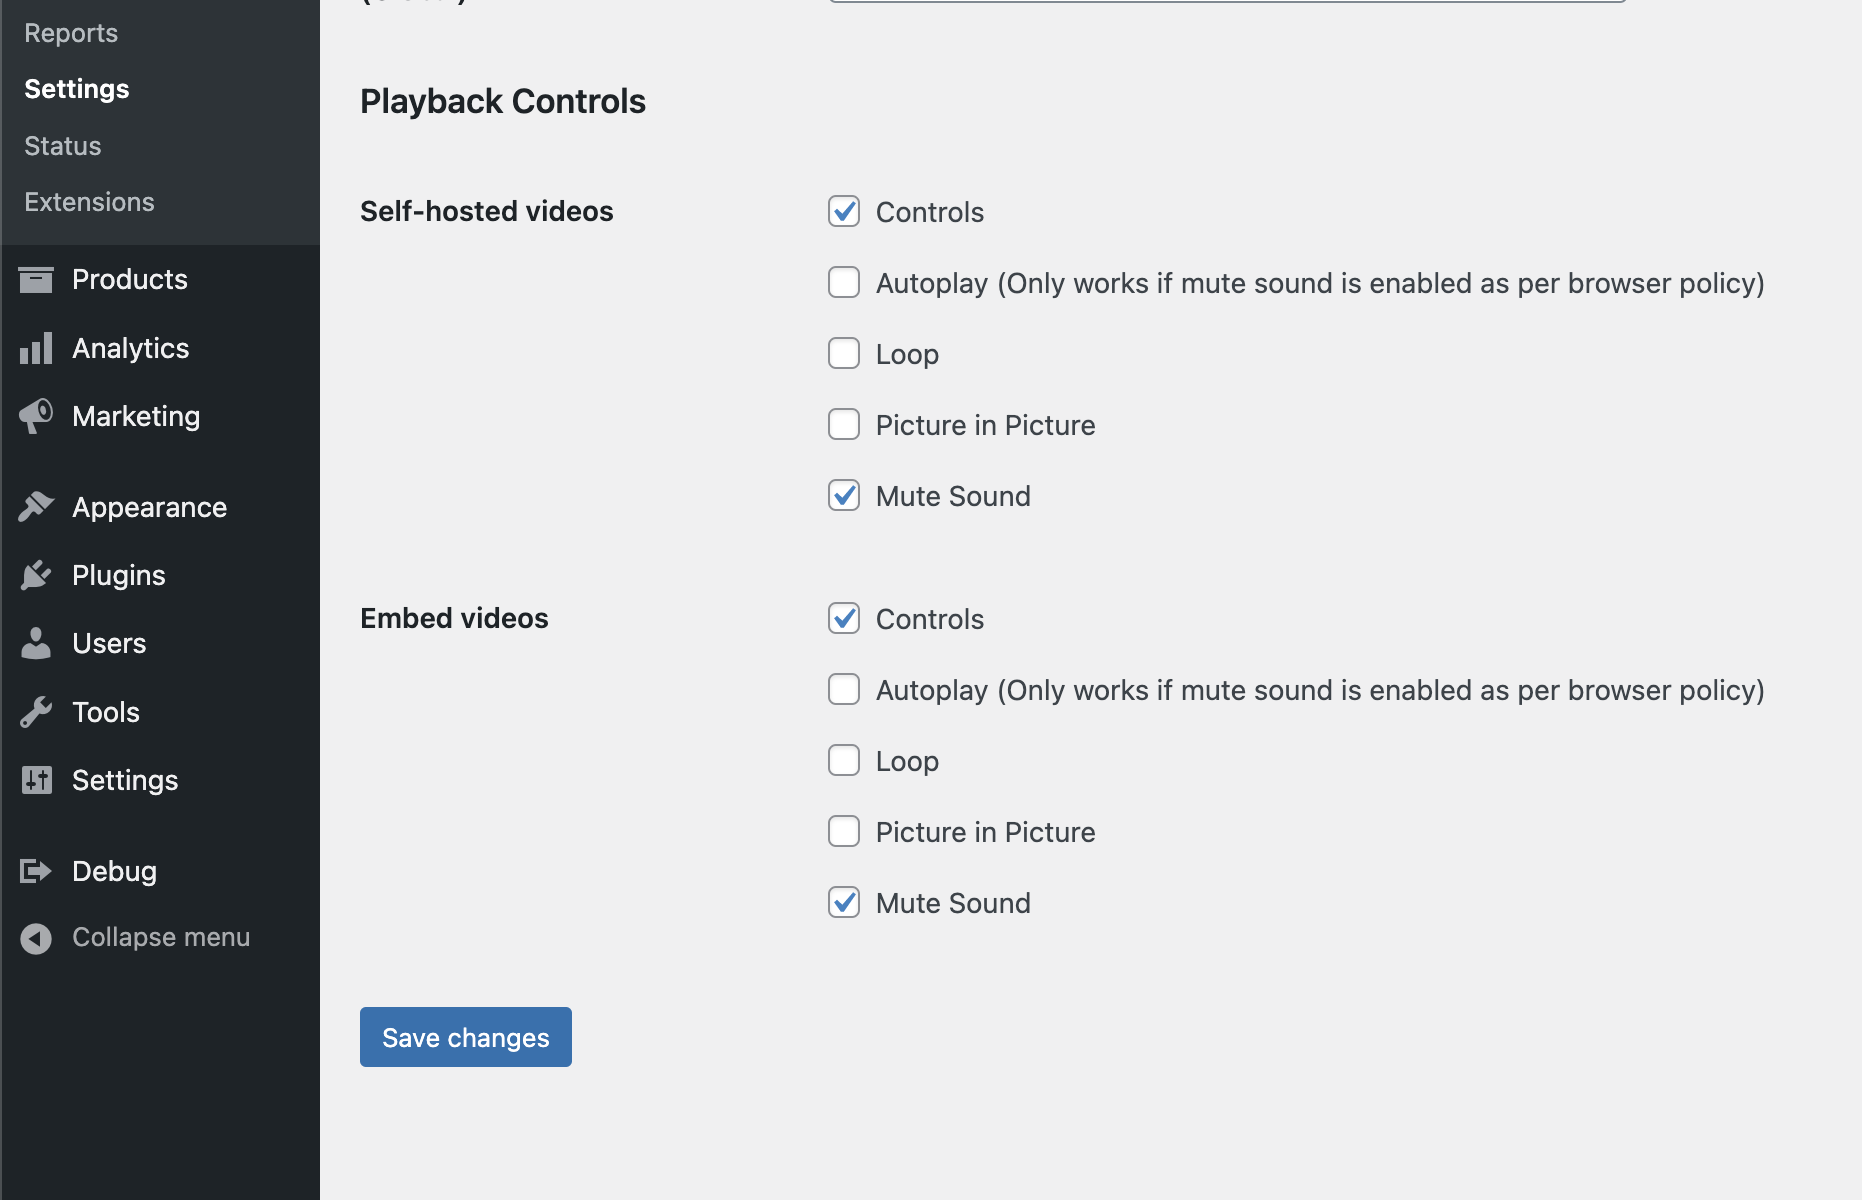This screenshot has height=1200, width=1862.
Task: Click the Plugins plug icon
Action: 36,575
